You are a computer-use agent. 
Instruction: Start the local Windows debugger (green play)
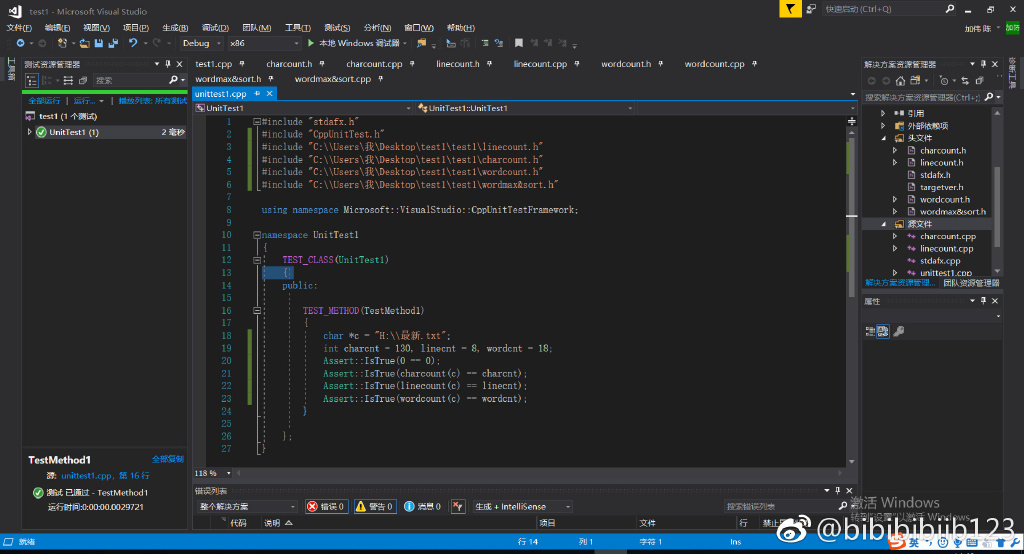(312, 43)
